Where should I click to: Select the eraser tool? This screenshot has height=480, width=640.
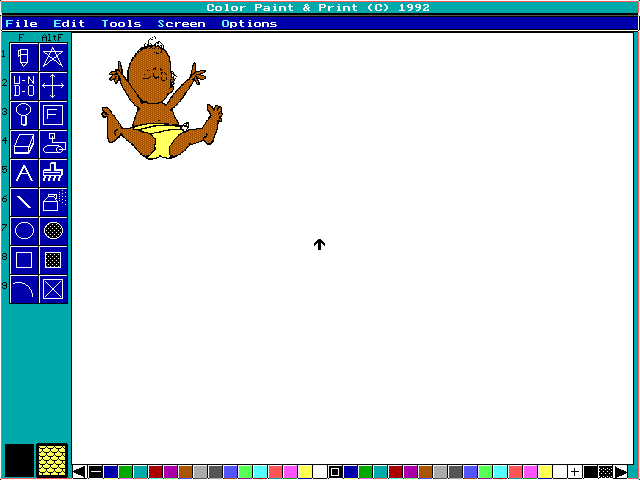[x=24, y=144]
